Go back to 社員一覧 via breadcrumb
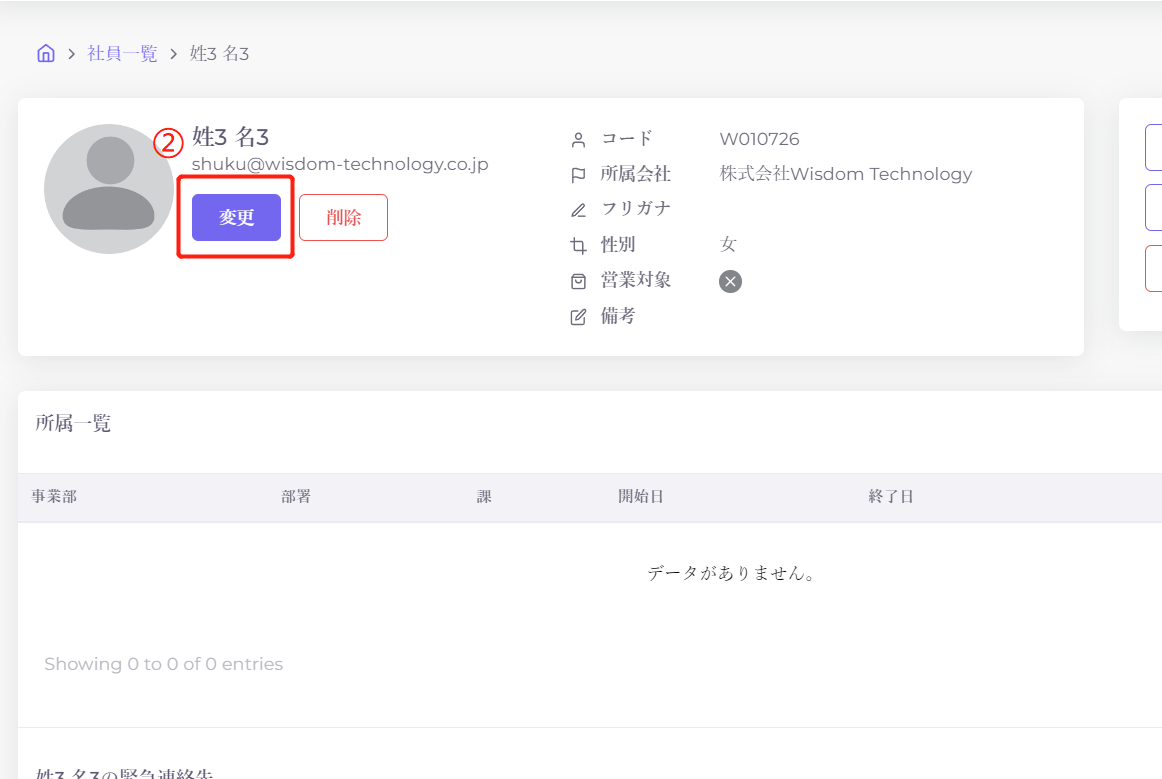1162x779 pixels. pos(122,54)
